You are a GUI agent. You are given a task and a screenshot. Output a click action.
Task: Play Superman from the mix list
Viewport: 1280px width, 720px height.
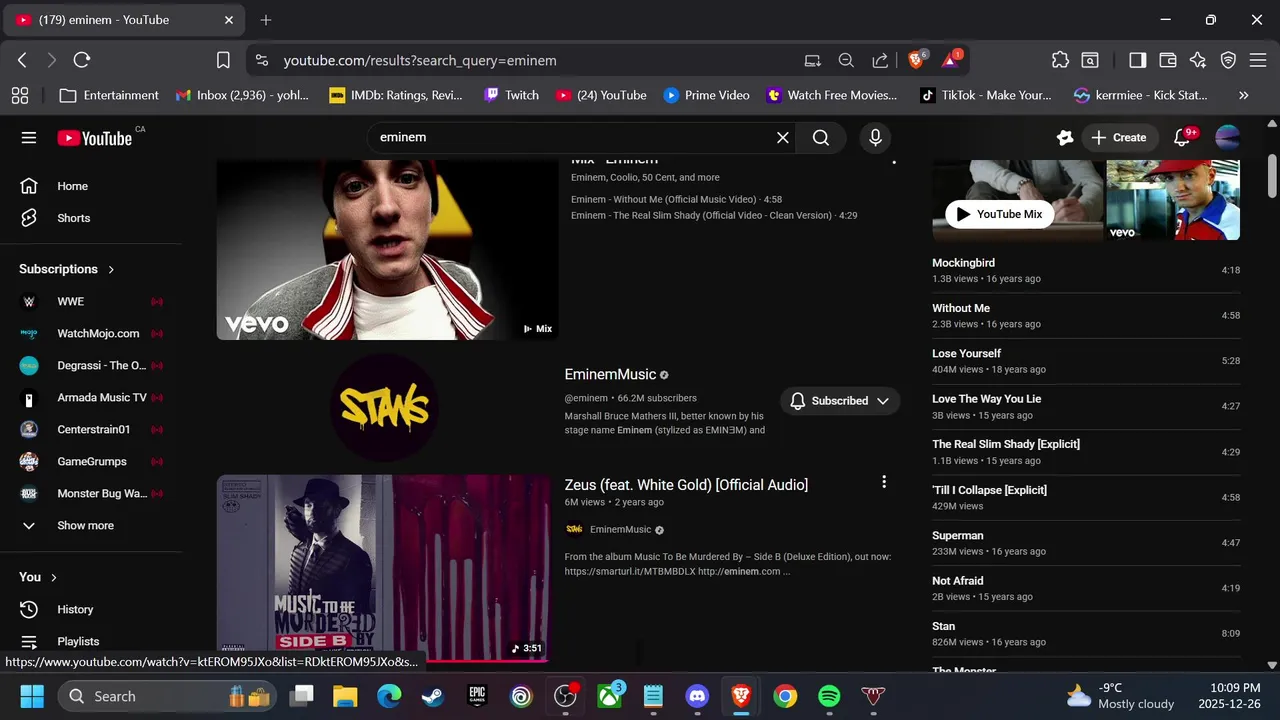click(x=1086, y=543)
